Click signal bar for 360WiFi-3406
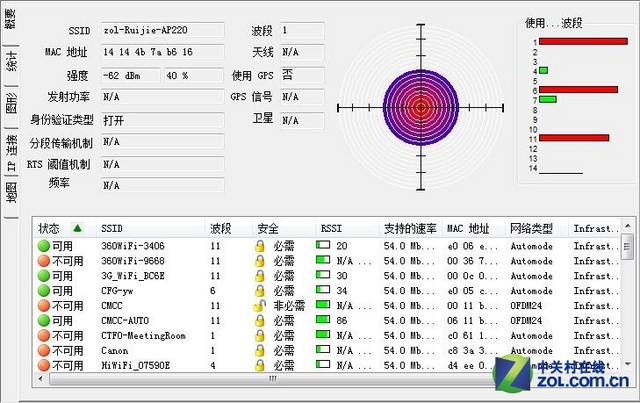The height and width of the screenshot is (403, 640). click(x=323, y=245)
